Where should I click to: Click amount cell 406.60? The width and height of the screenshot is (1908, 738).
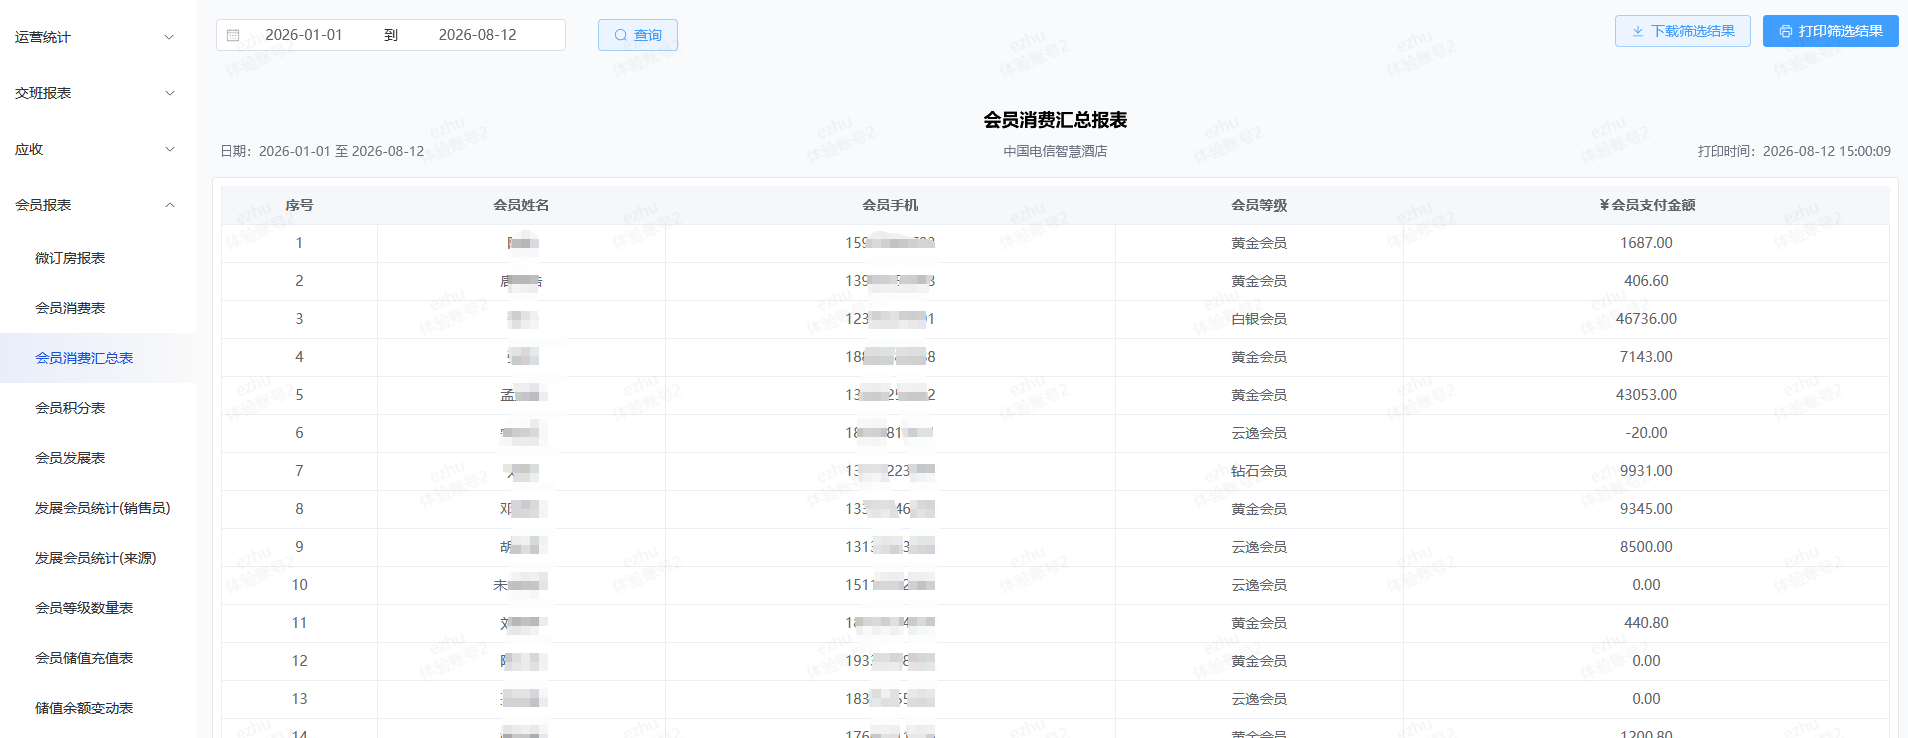point(1646,281)
